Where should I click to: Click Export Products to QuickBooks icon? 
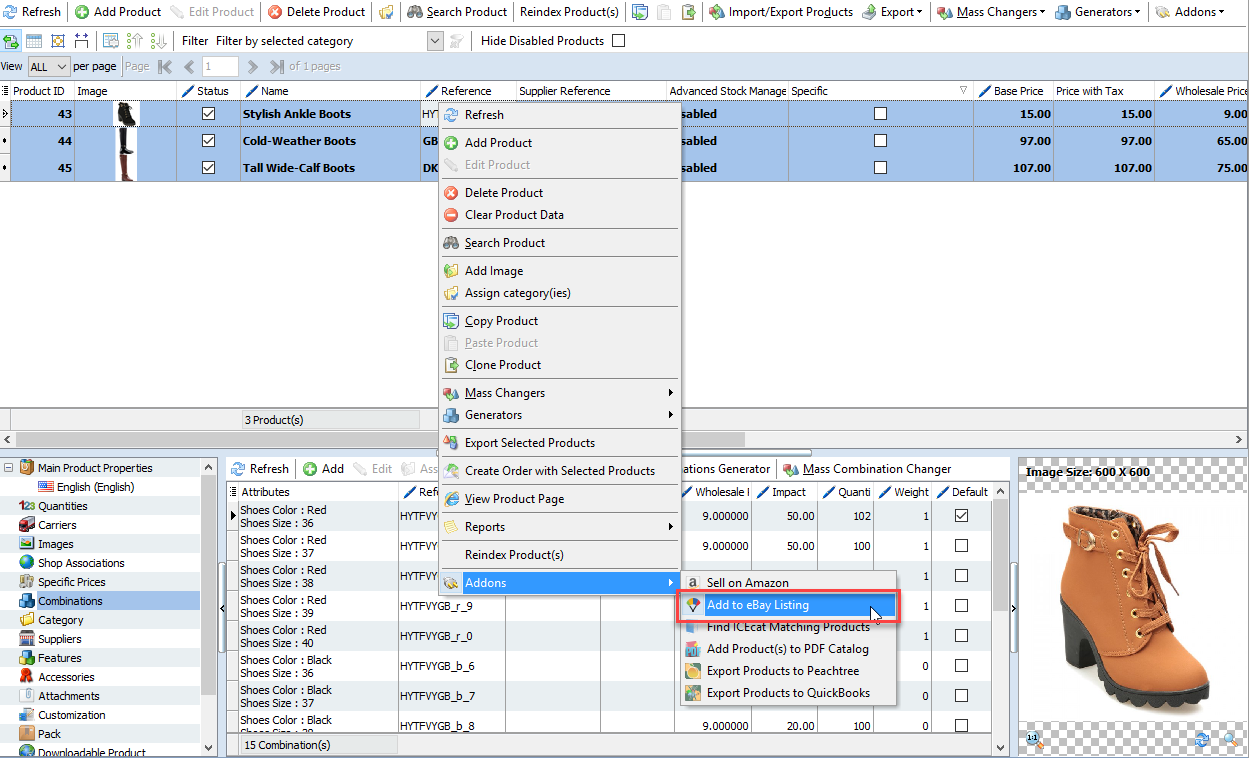tap(693, 693)
